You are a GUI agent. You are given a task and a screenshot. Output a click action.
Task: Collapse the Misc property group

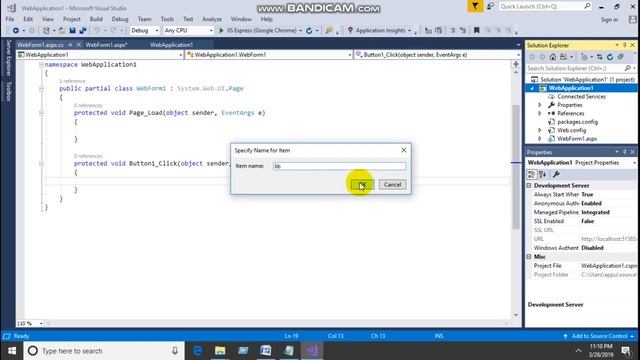[x=529, y=257]
